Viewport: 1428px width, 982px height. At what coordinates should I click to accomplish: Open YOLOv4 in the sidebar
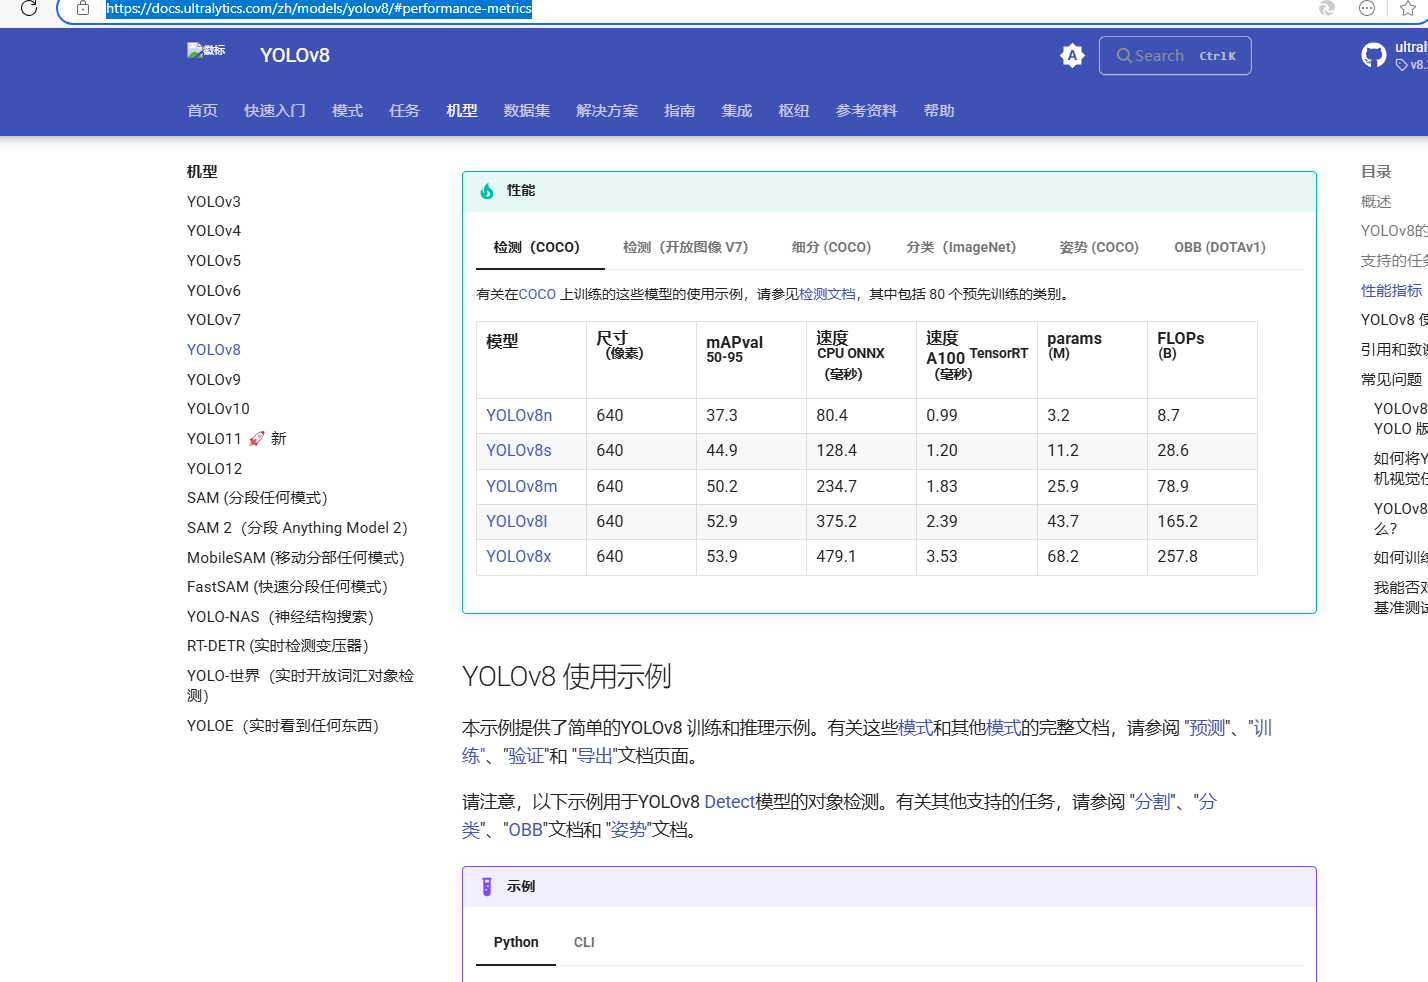tap(214, 231)
